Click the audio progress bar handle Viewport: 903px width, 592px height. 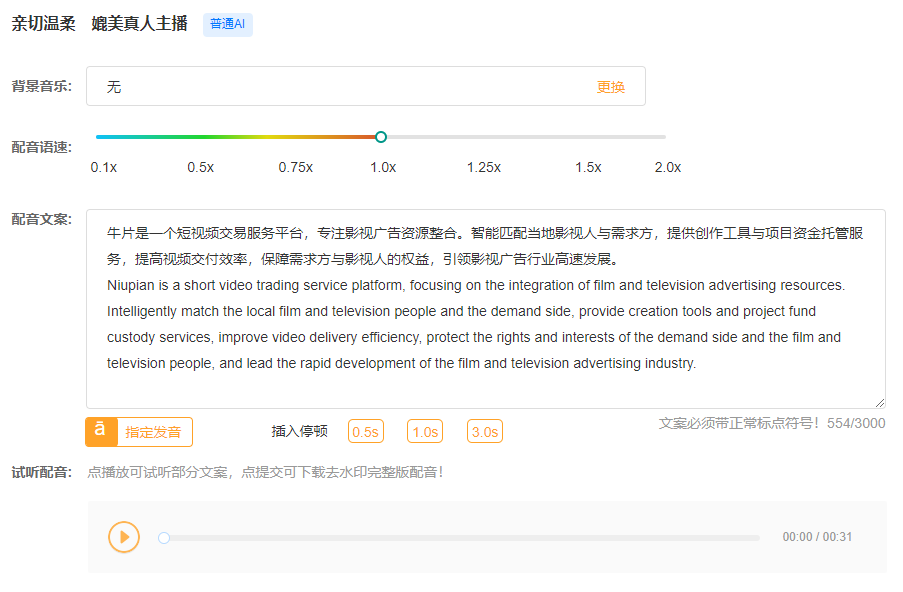coord(164,538)
